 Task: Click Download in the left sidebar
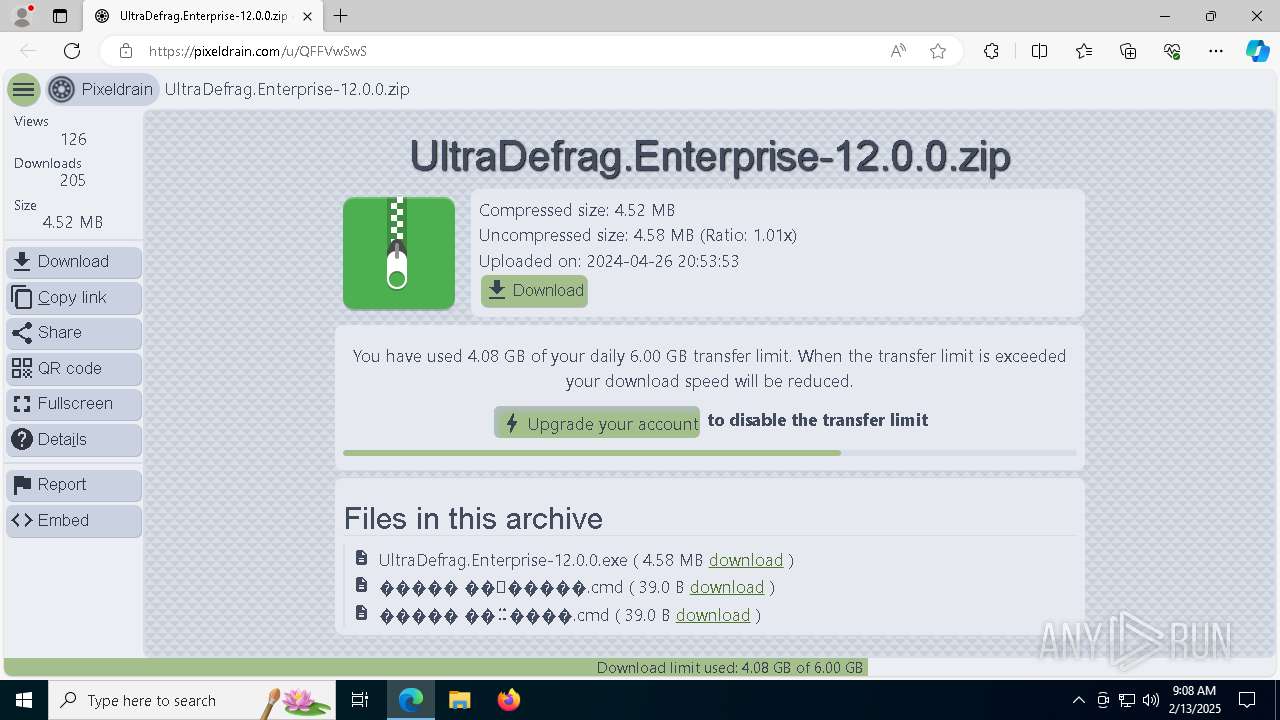74,262
